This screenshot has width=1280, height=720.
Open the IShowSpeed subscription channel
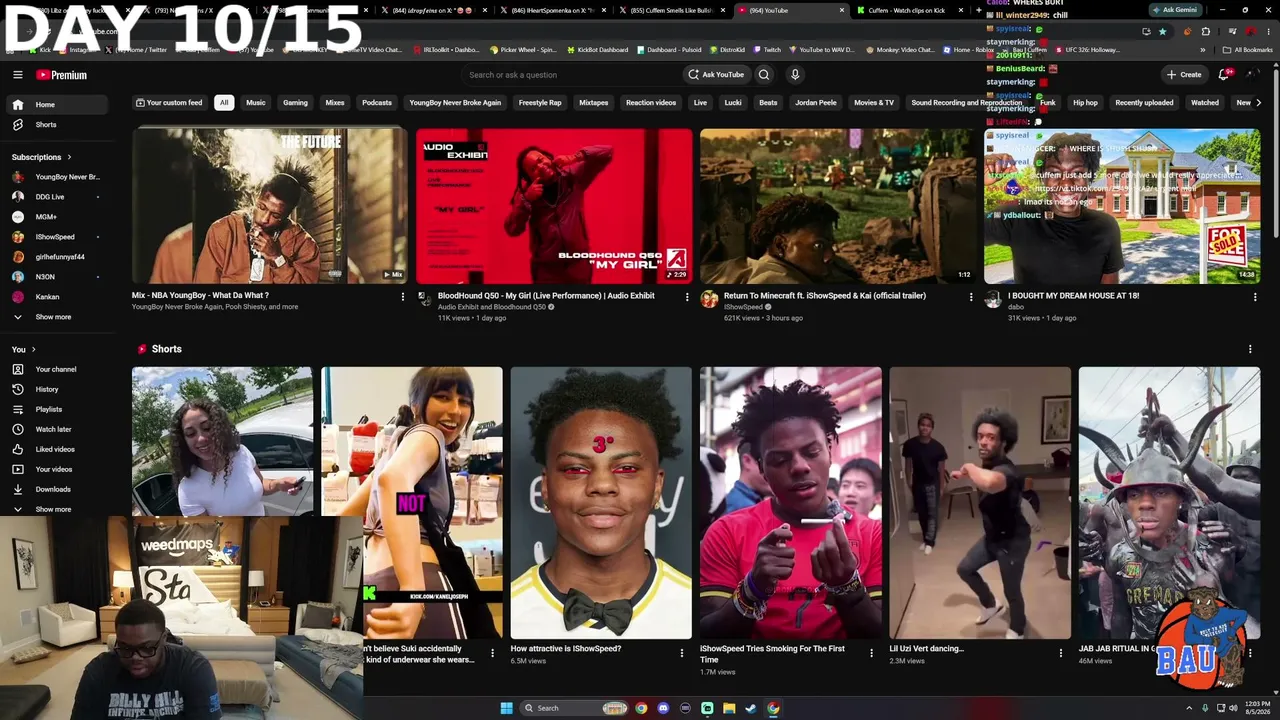pyautogui.click(x=58, y=237)
